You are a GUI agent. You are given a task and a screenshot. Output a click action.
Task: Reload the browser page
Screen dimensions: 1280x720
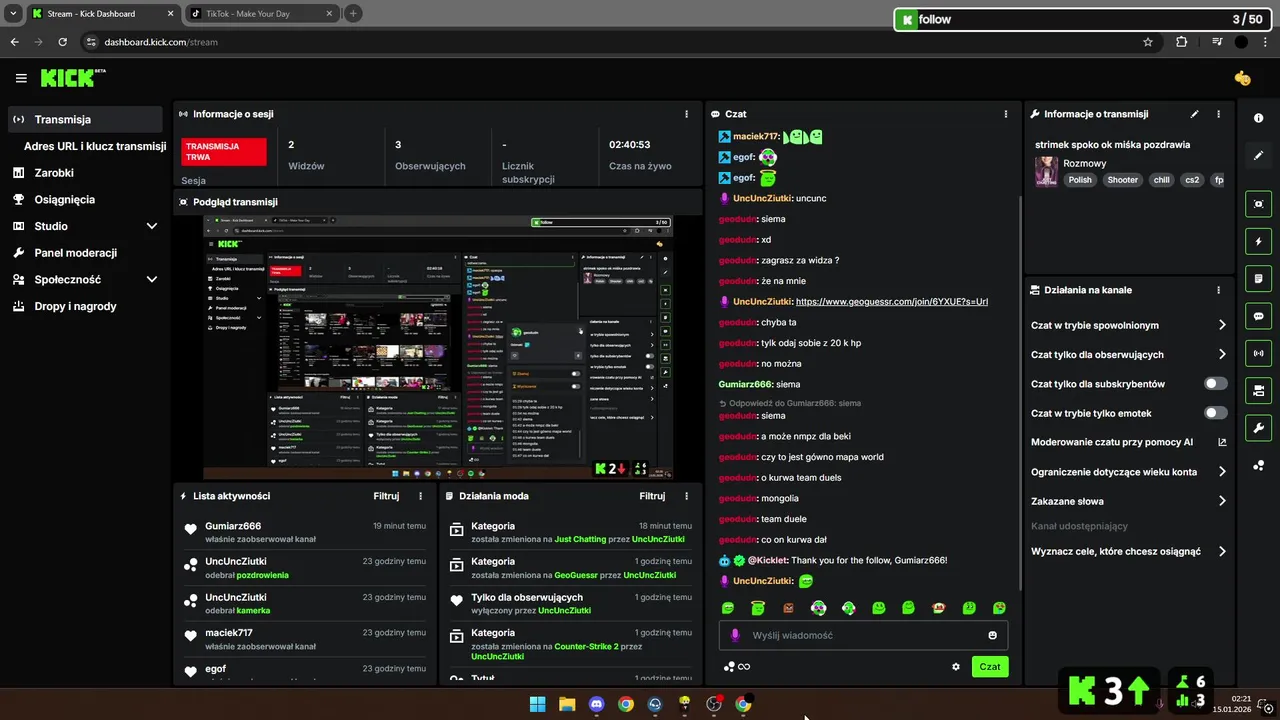coord(63,42)
